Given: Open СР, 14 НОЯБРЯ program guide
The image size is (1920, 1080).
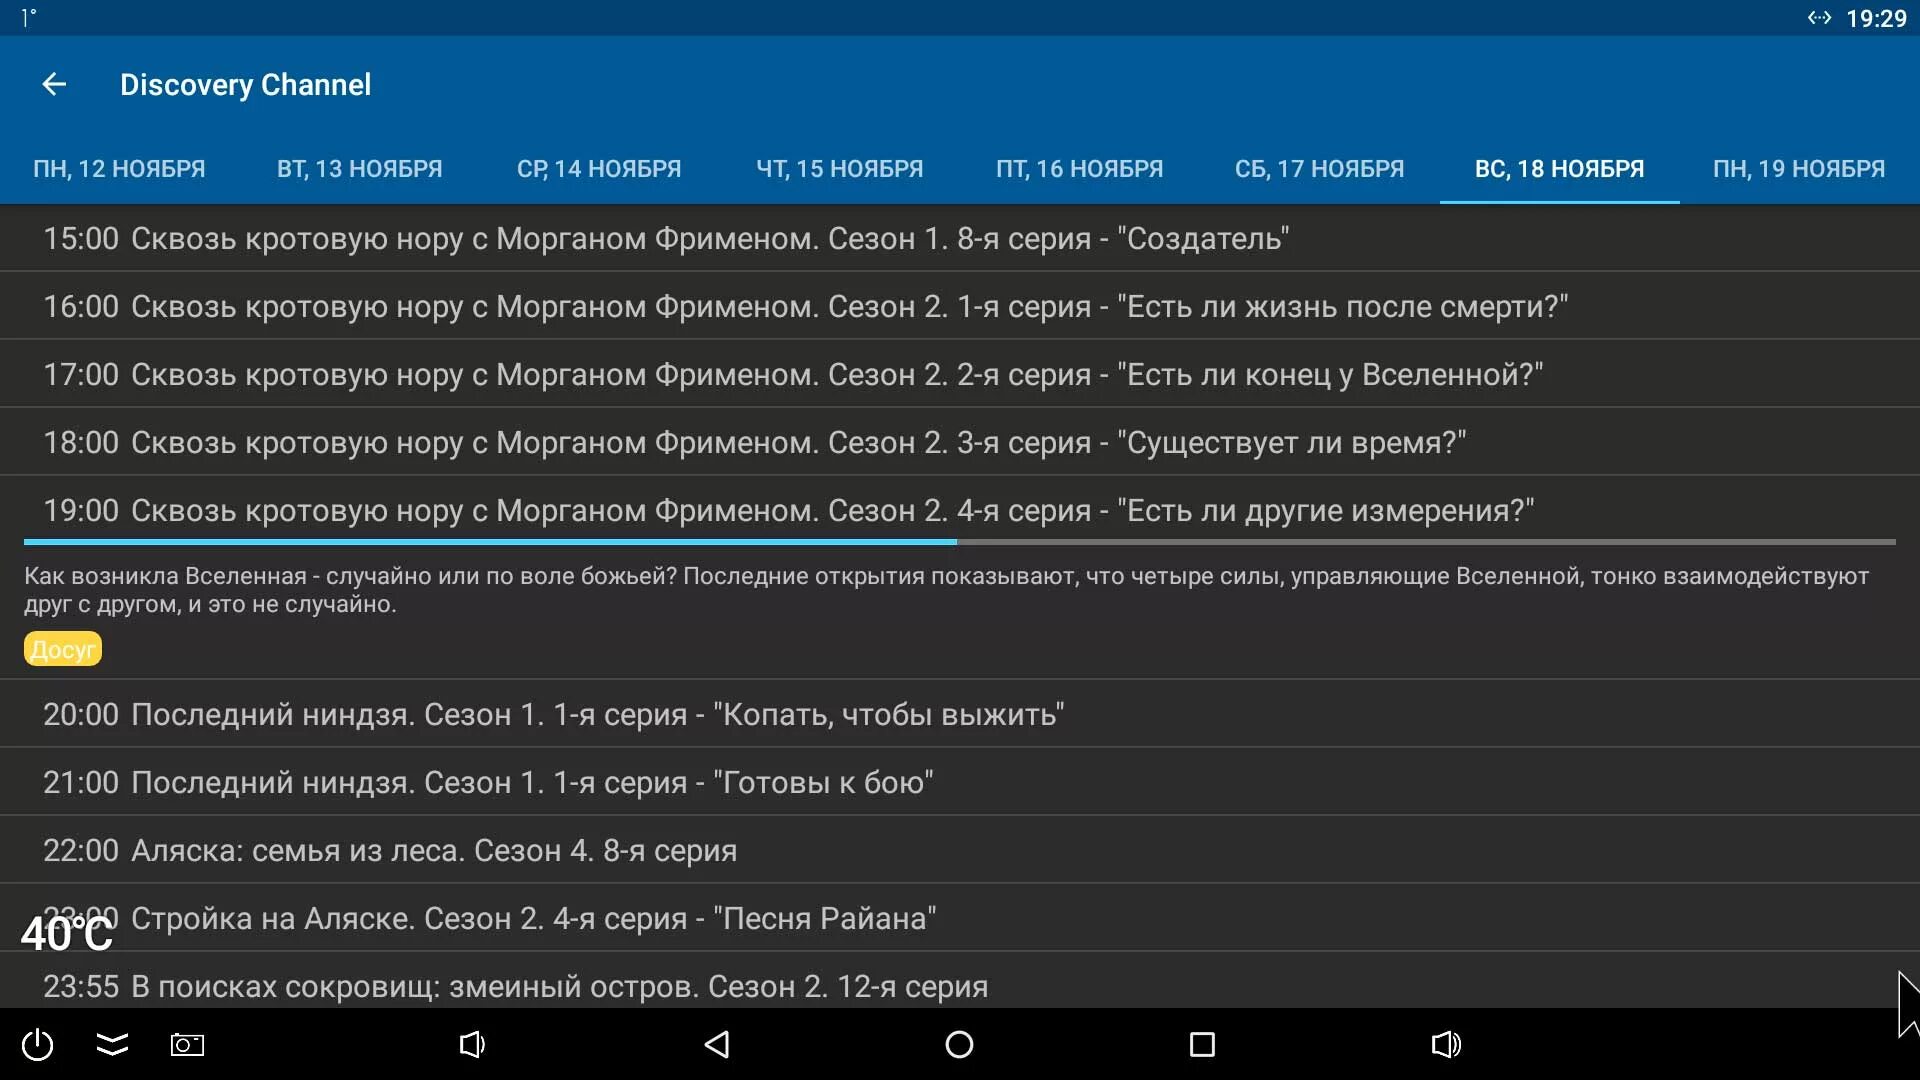Looking at the screenshot, I should click(599, 169).
